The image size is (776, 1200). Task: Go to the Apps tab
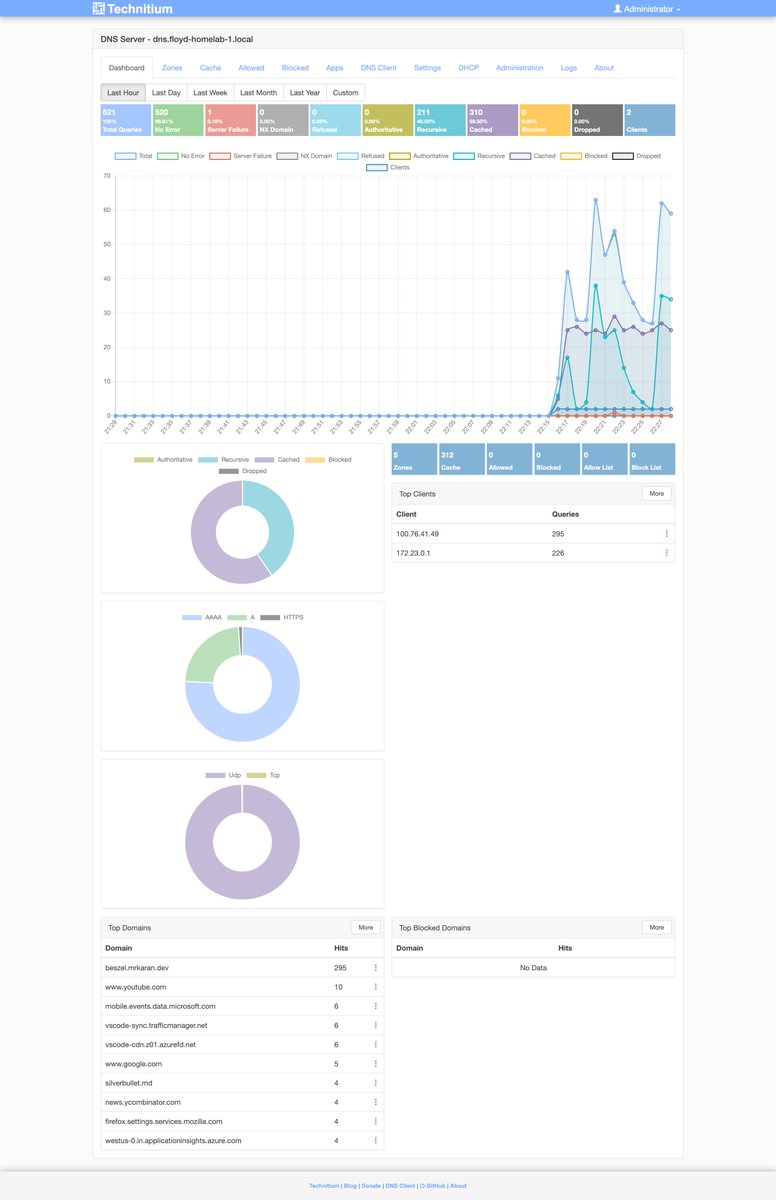click(x=334, y=68)
